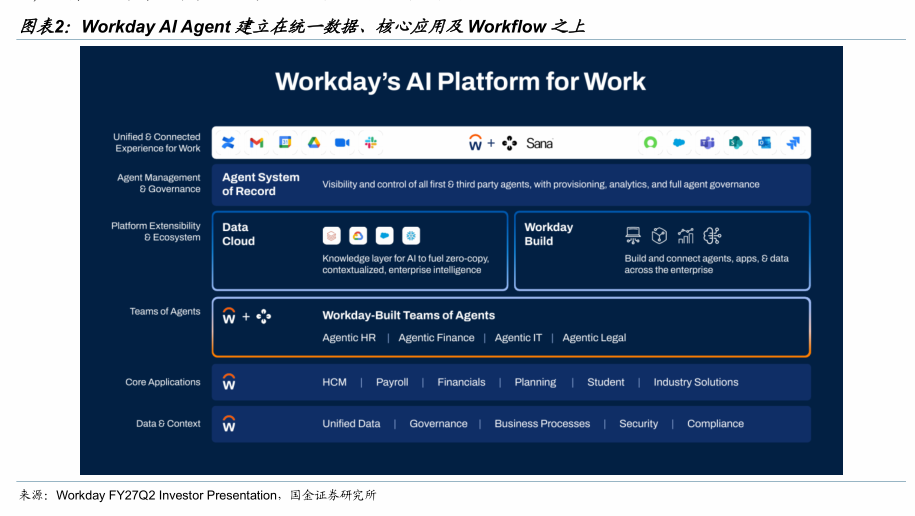The height and width of the screenshot is (516, 915).
Task: Click the Salesforce cloud icon in the top bar
Action: [x=679, y=142]
